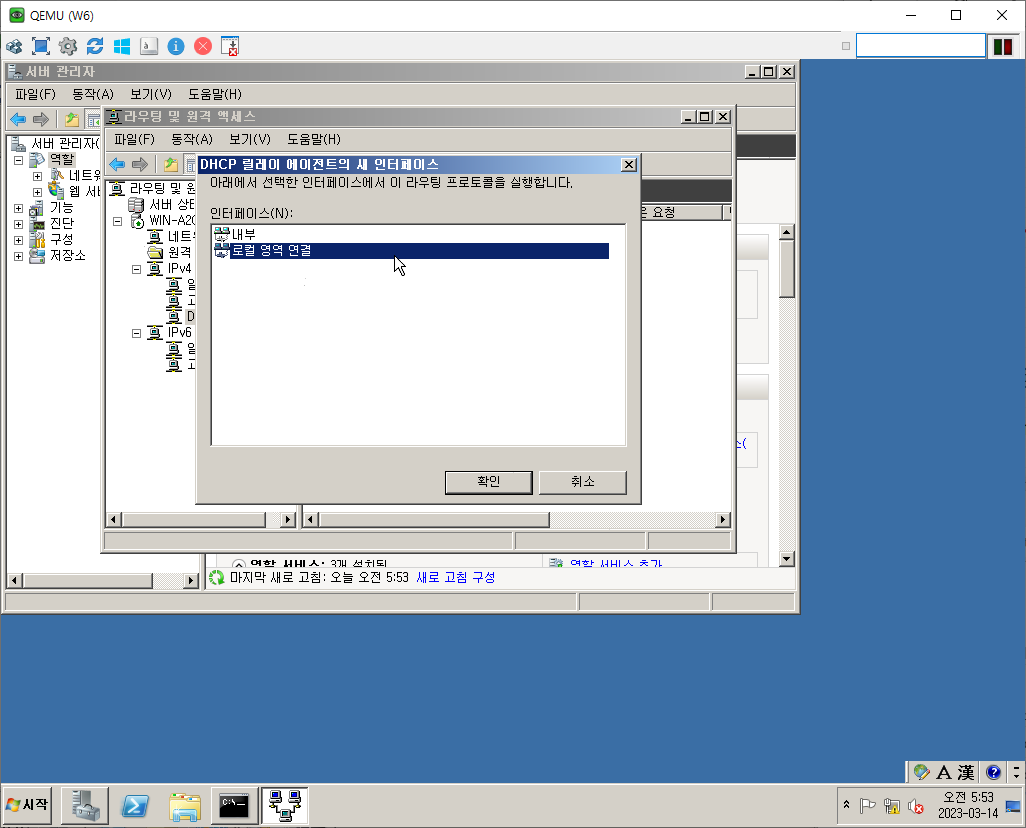The height and width of the screenshot is (828, 1026).
Task: Select the 내부 interface icon in the list
Action: 222,234
